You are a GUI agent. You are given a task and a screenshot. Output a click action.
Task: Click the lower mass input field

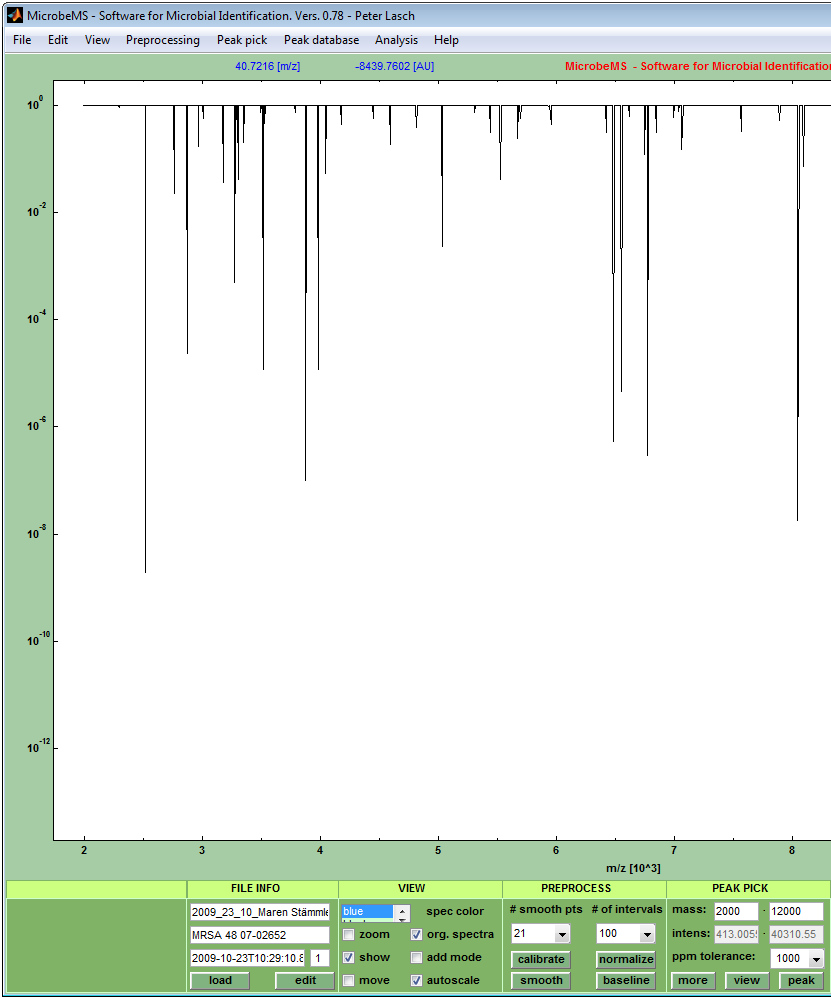735,912
